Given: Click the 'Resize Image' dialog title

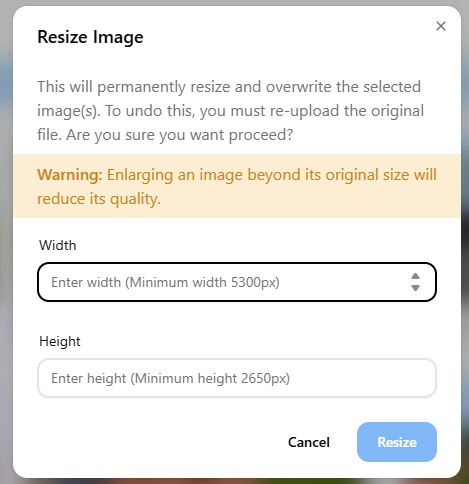Looking at the screenshot, I should [x=90, y=37].
